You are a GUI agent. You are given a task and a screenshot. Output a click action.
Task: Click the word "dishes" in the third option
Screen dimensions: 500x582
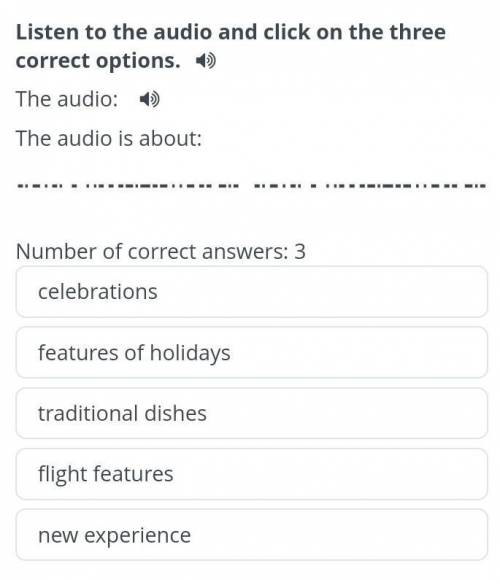coord(175,413)
